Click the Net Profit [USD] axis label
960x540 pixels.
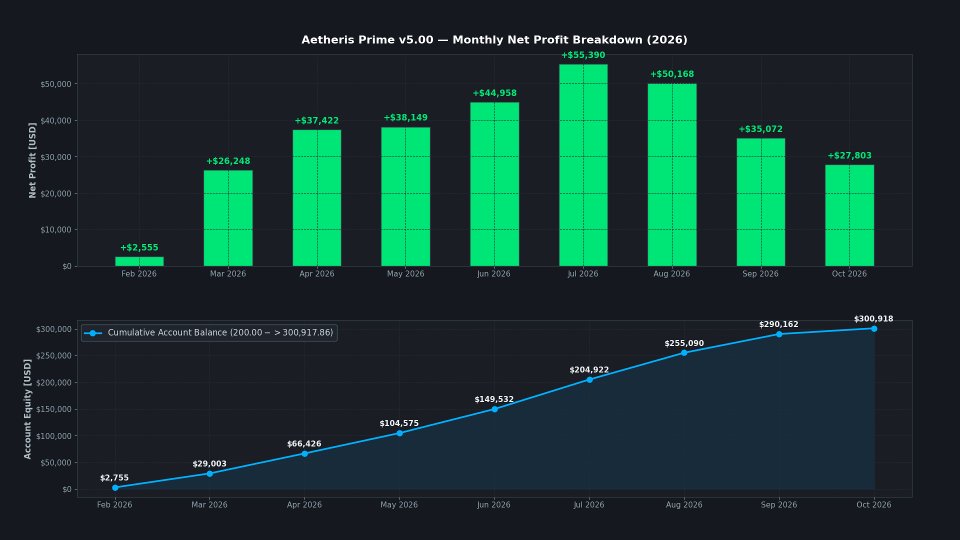tap(32, 160)
